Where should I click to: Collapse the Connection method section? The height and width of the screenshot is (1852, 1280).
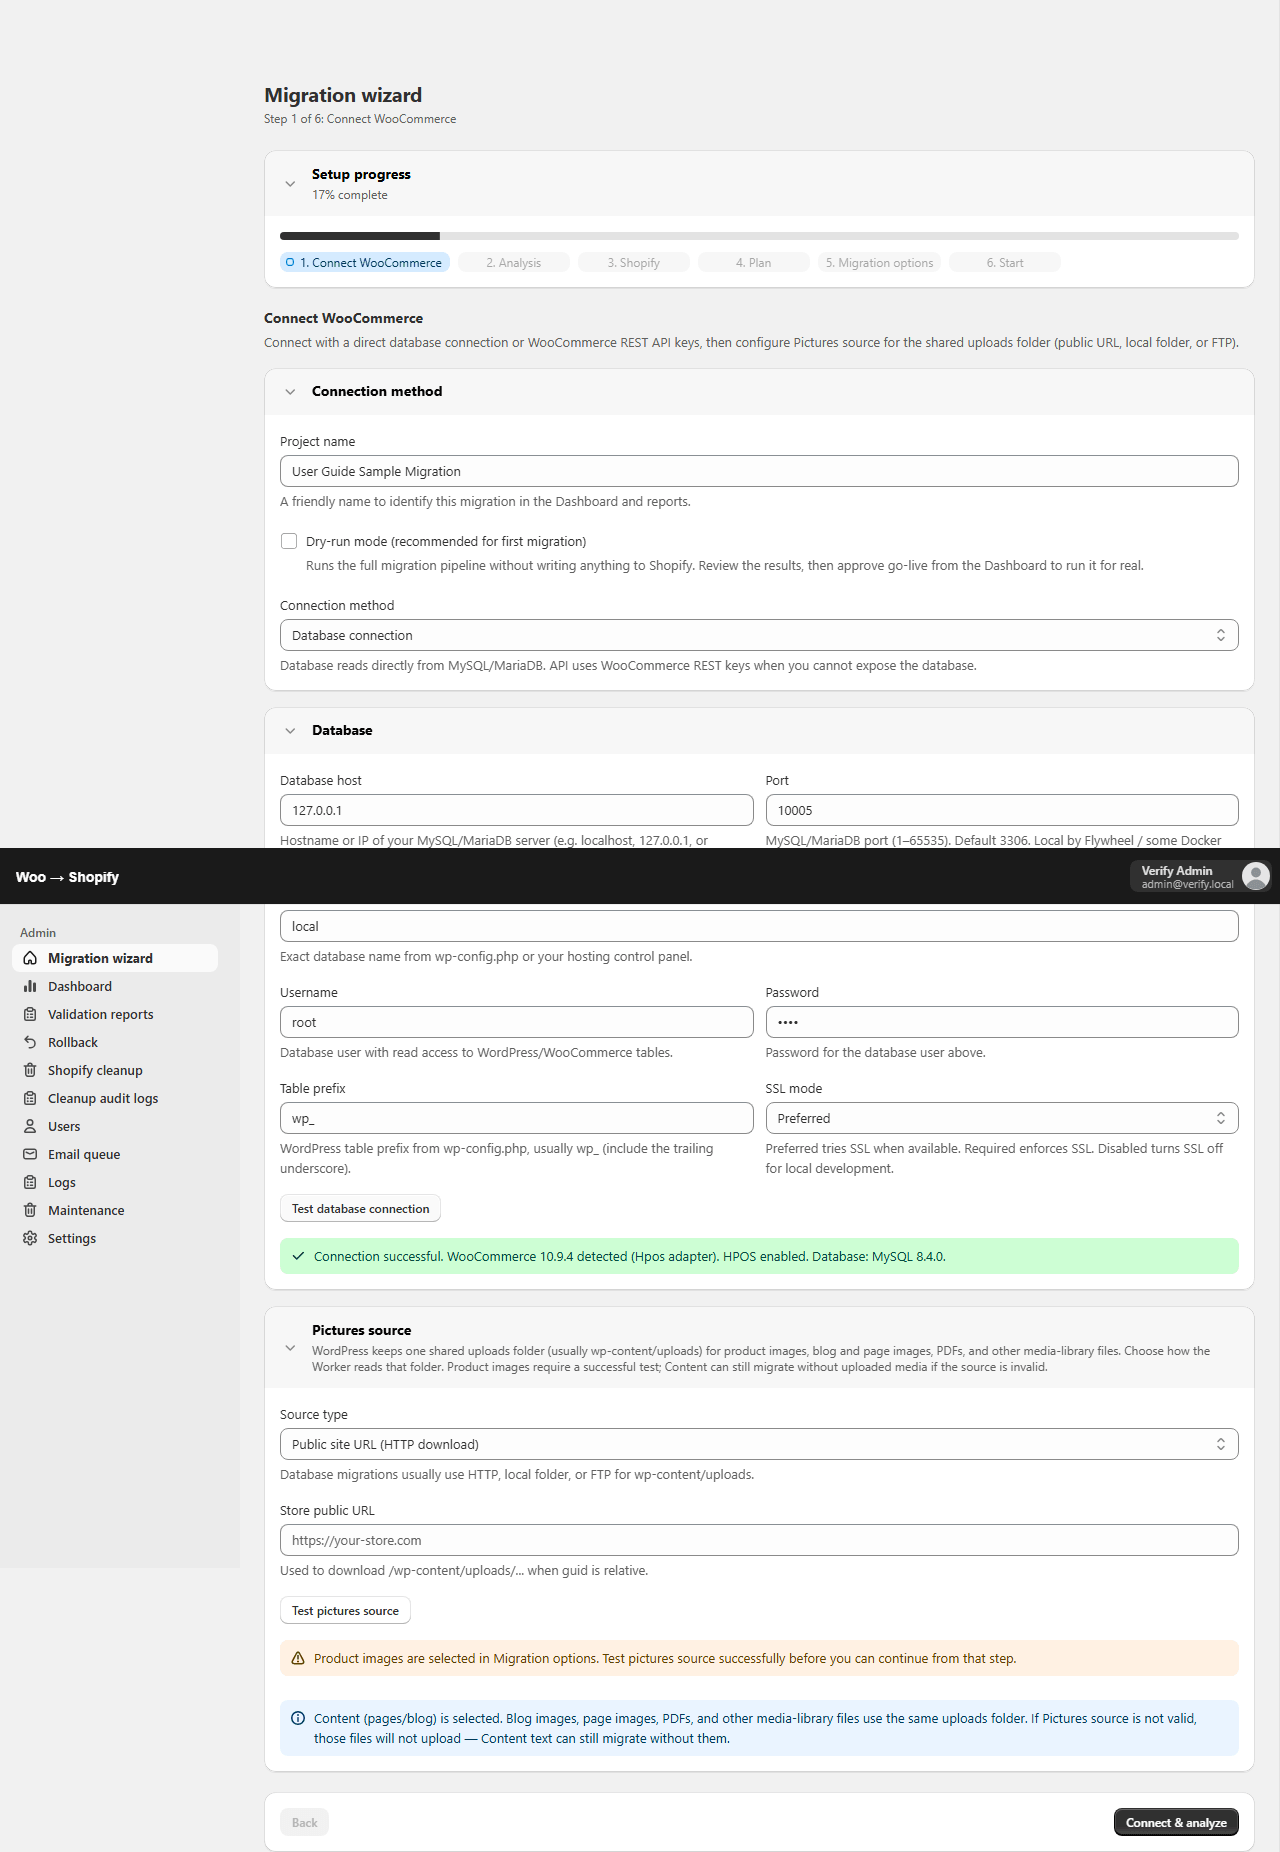tap(290, 392)
